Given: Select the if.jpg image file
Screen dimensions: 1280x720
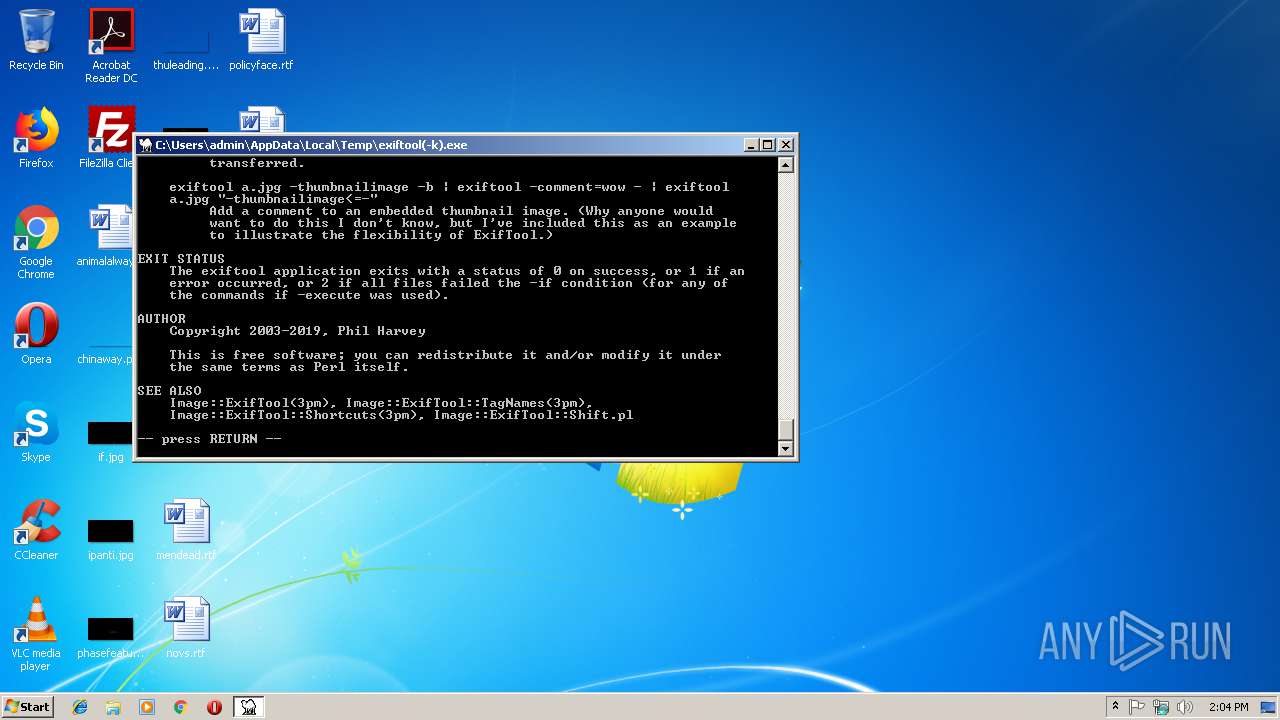Looking at the screenshot, I should coord(111,441).
